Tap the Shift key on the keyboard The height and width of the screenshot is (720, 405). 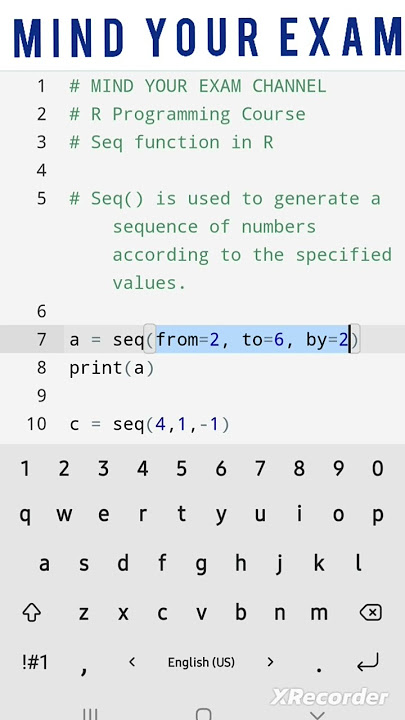[x=31, y=613]
